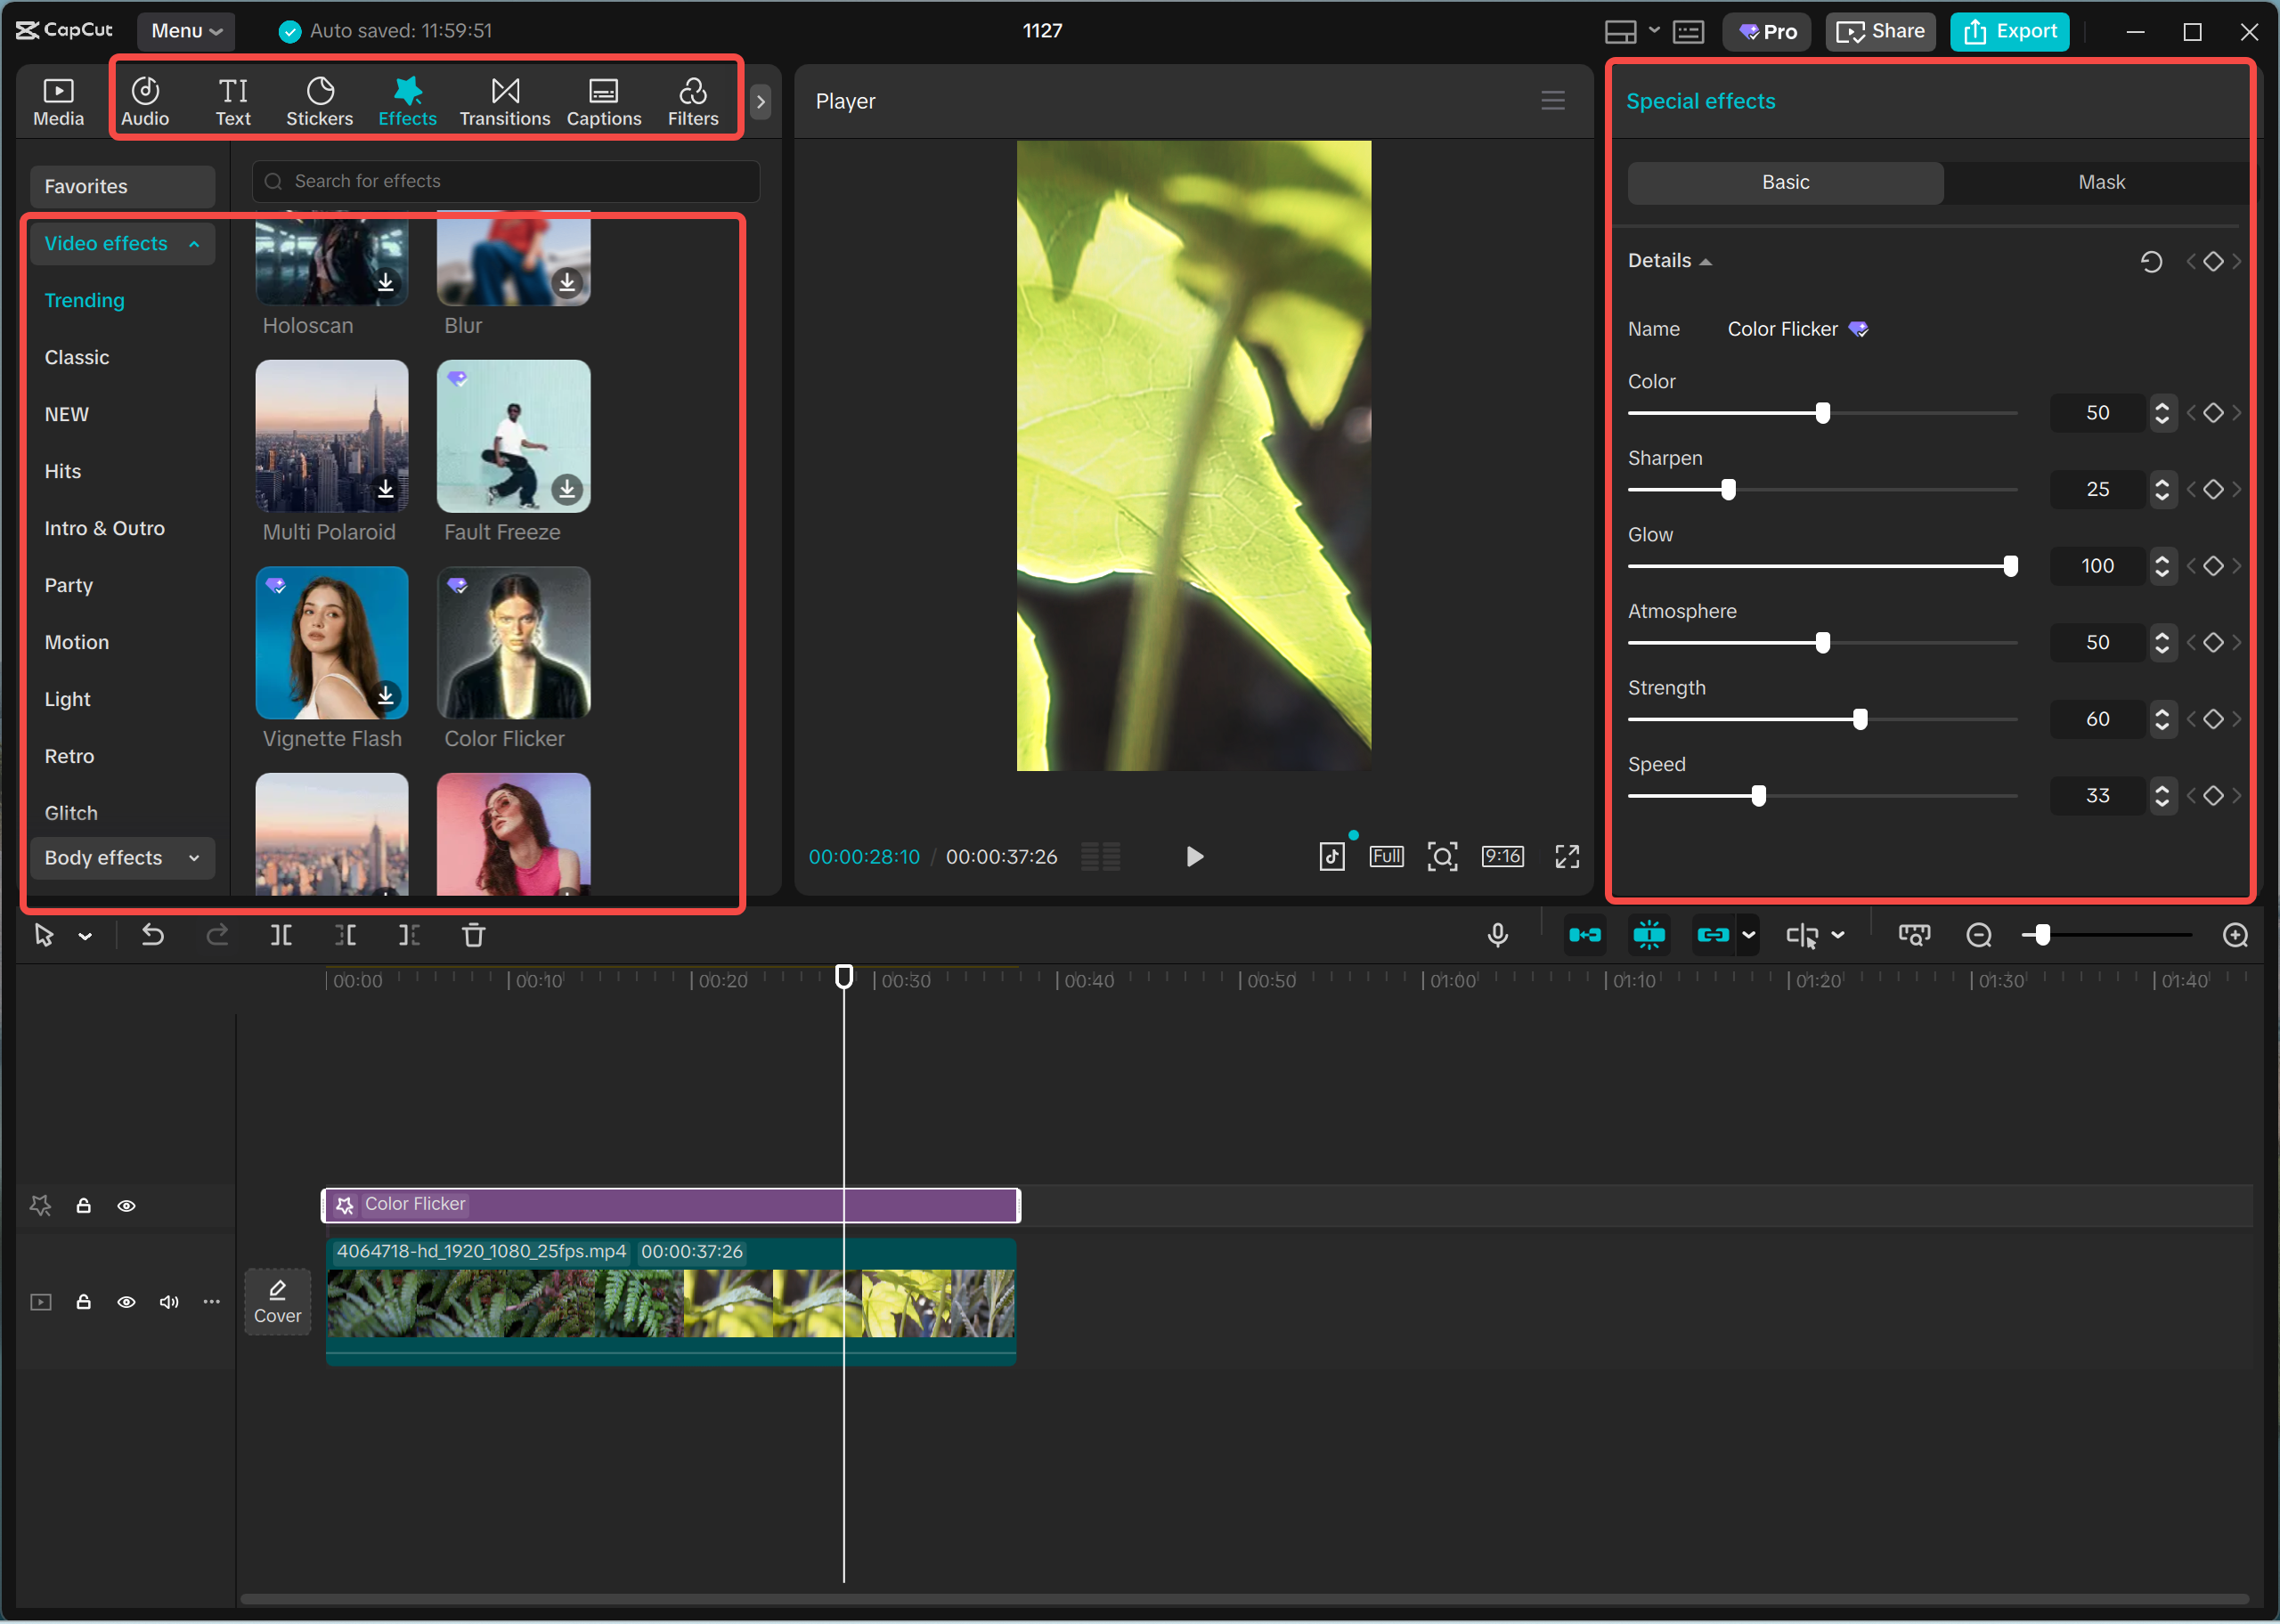Expand the Body effects category

click(x=122, y=858)
